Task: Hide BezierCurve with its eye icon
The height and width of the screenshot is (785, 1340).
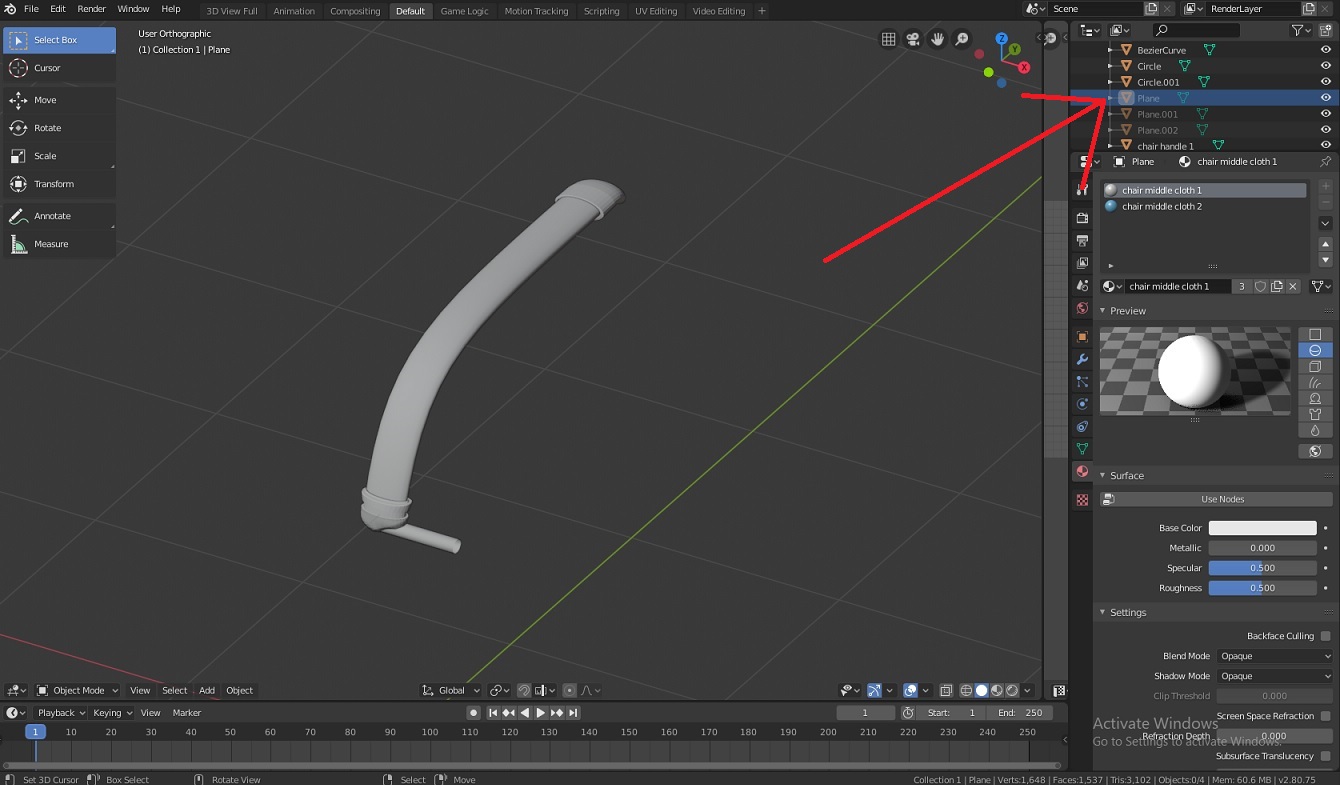Action: click(x=1326, y=50)
